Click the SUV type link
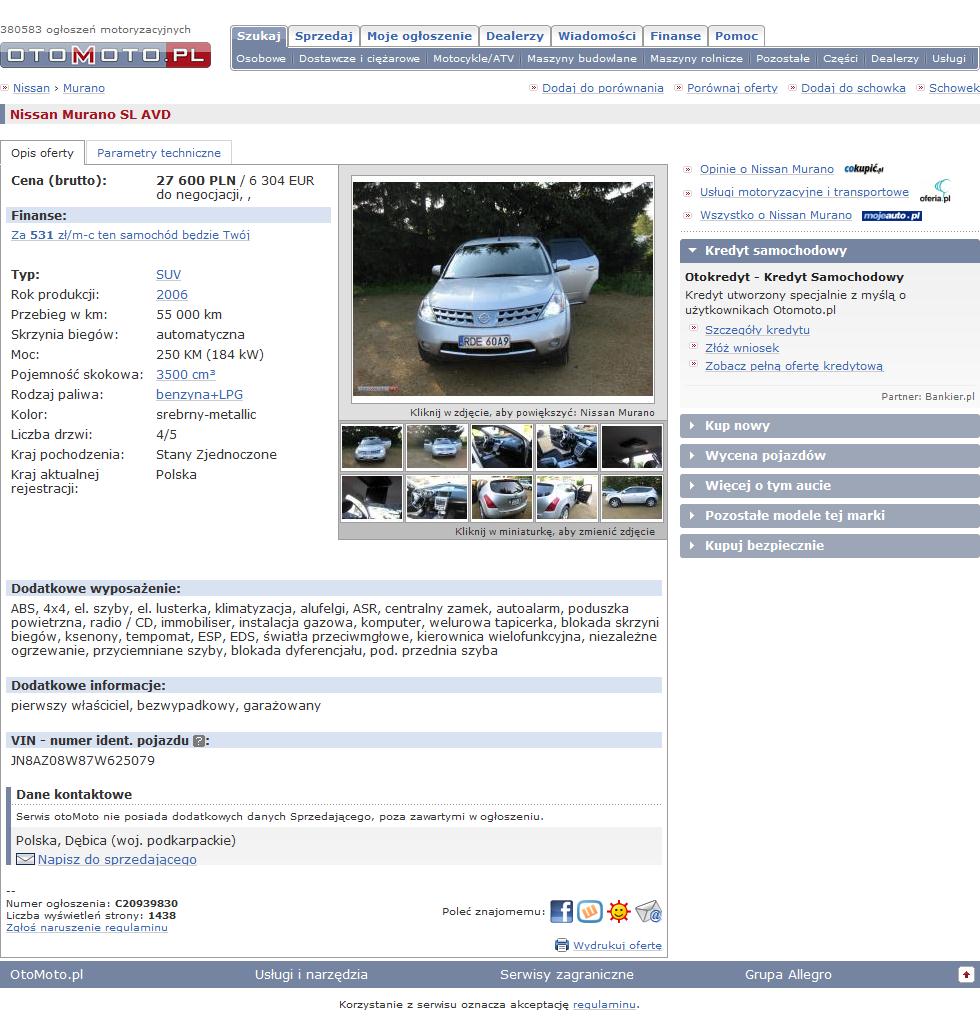980x1030 pixels. (168, 275)
